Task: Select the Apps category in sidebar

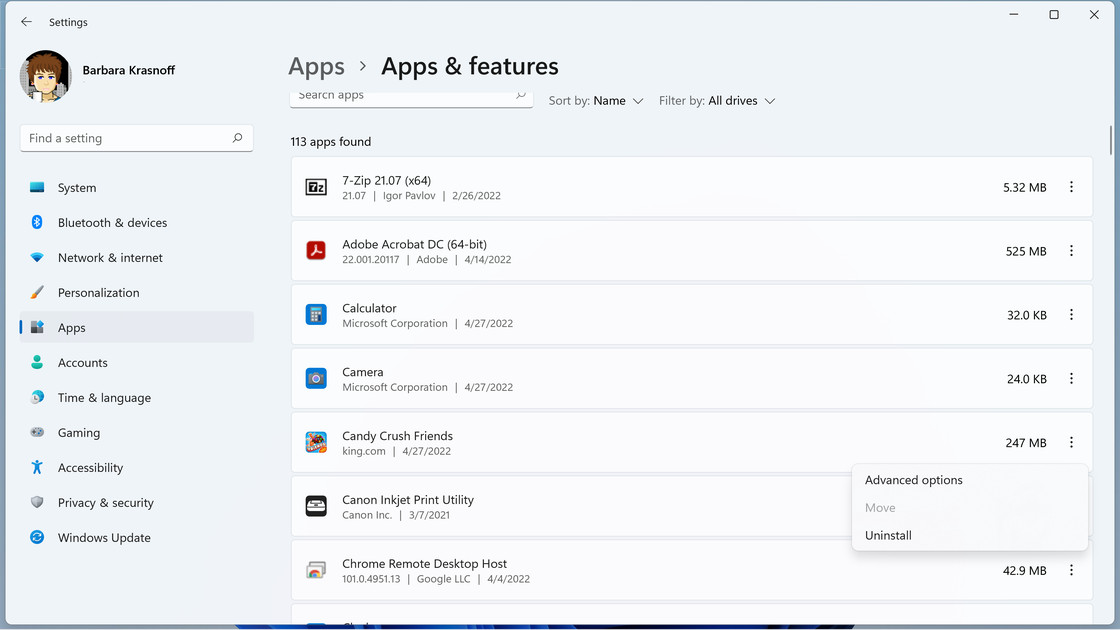Action: pos(136,327)
